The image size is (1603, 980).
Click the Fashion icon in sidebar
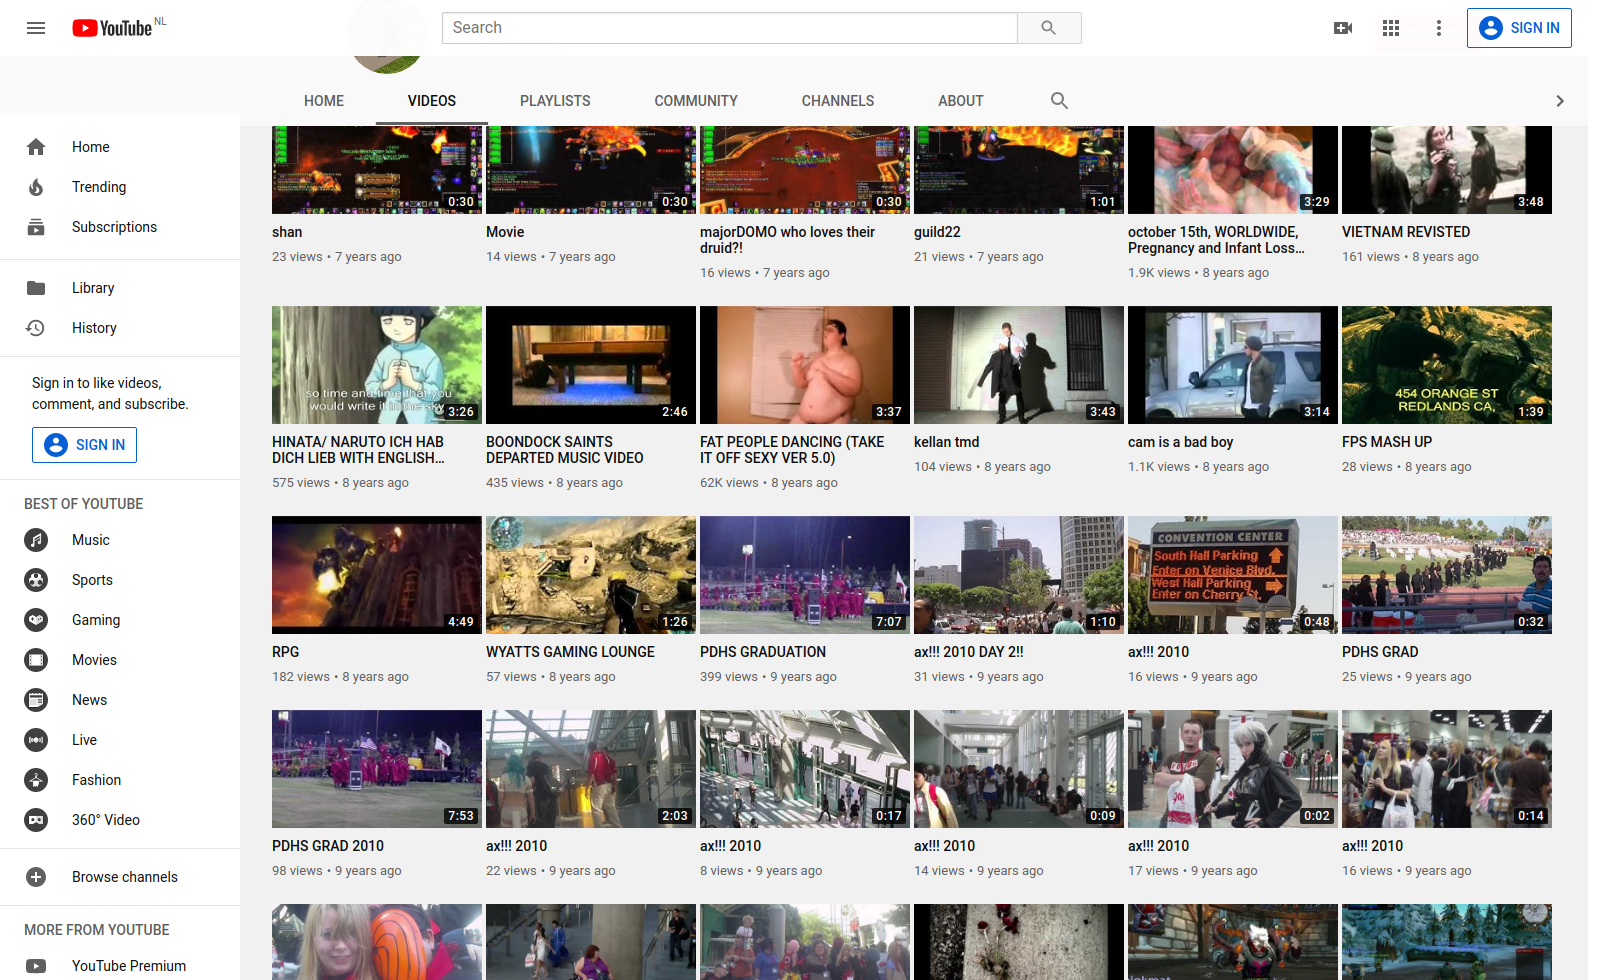36,780
